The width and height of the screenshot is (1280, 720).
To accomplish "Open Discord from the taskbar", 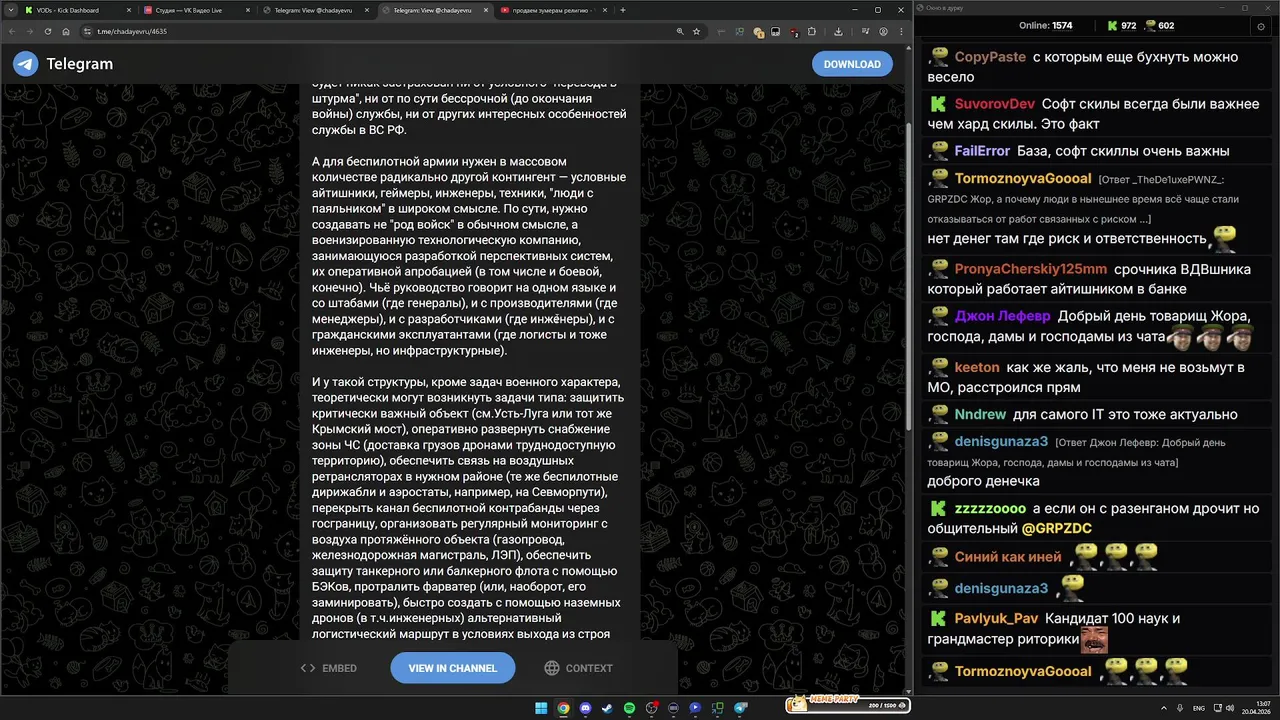I will [x=585, y=708].
